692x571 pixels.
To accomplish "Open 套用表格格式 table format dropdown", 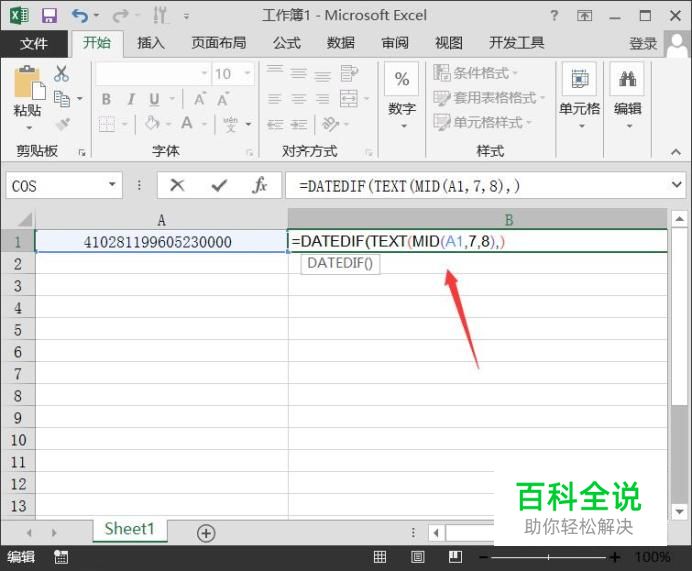I will click(489, 98).
